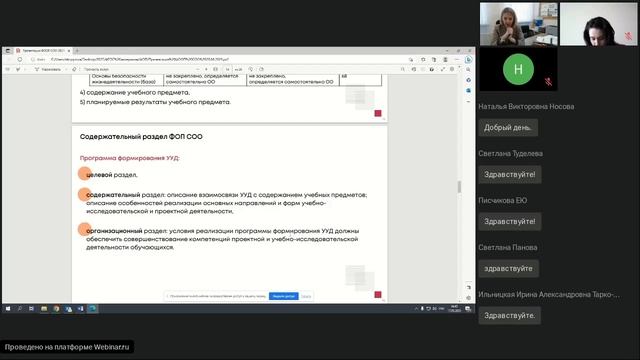Open a new browser tab with plus
This screenshot has width=640, height=360.
pos(77,51)
